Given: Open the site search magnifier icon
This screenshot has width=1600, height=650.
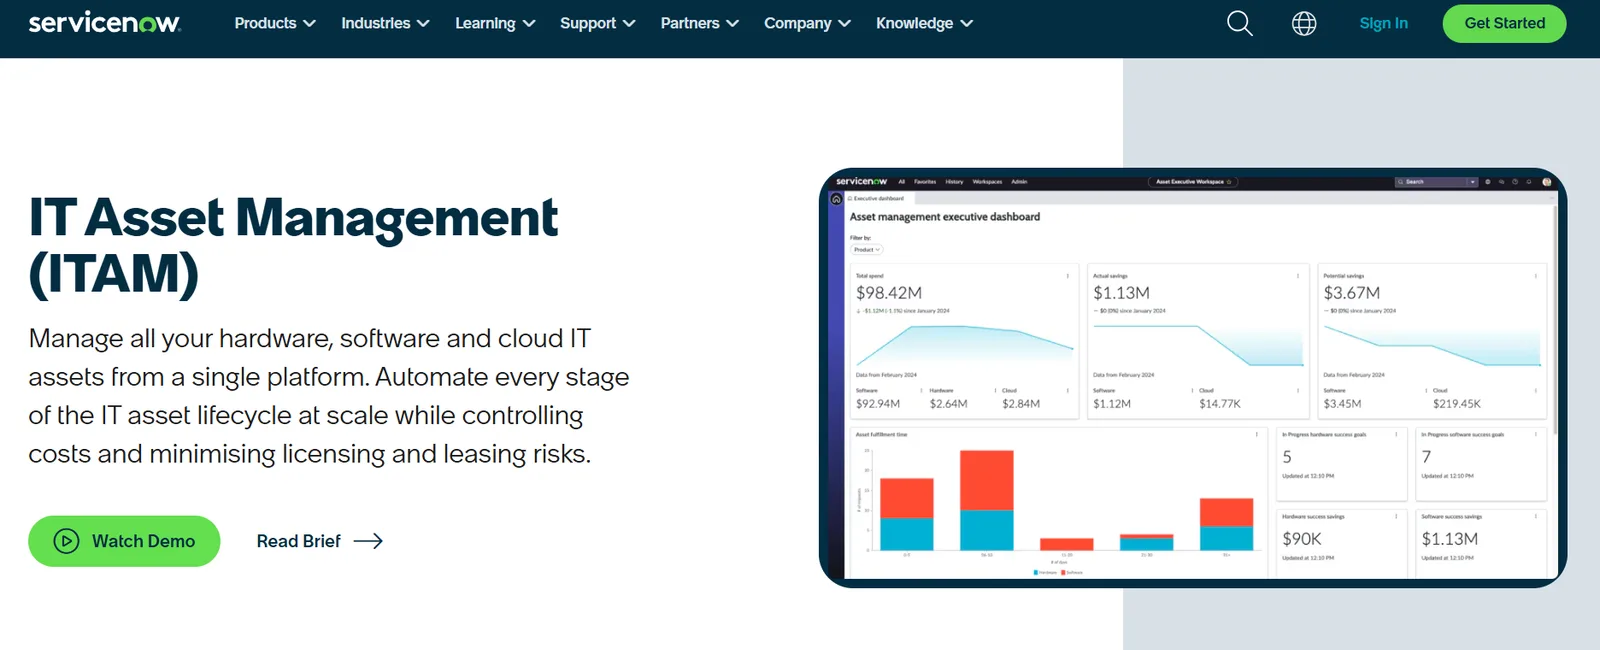Looking at the screenshot, I should 1240,23.
